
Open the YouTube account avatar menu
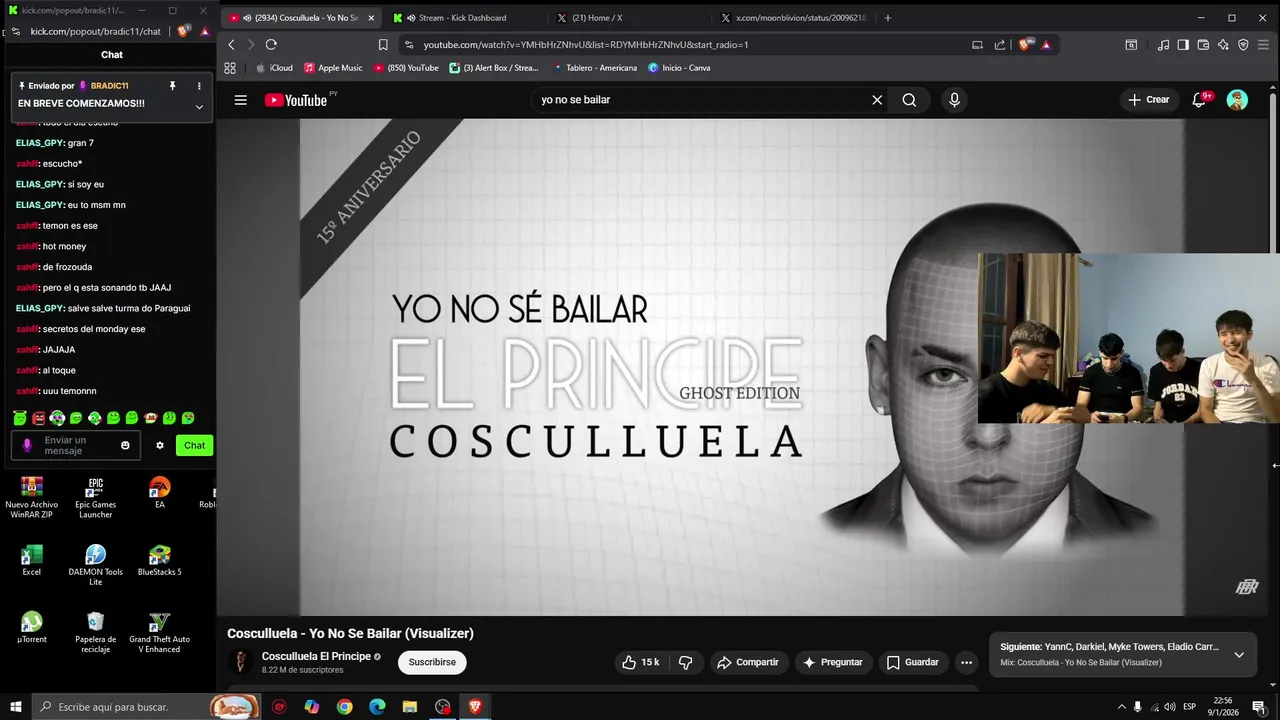(x=1237, y=100)
